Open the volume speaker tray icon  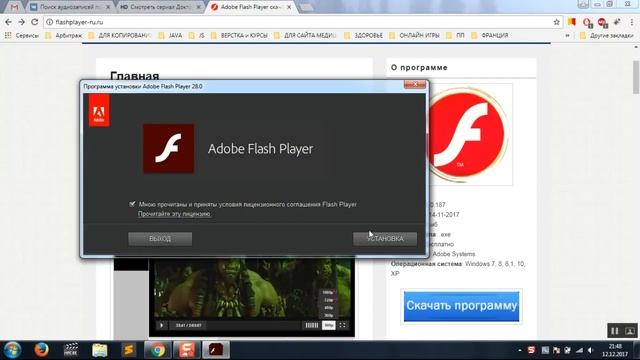tap(591, 350)
